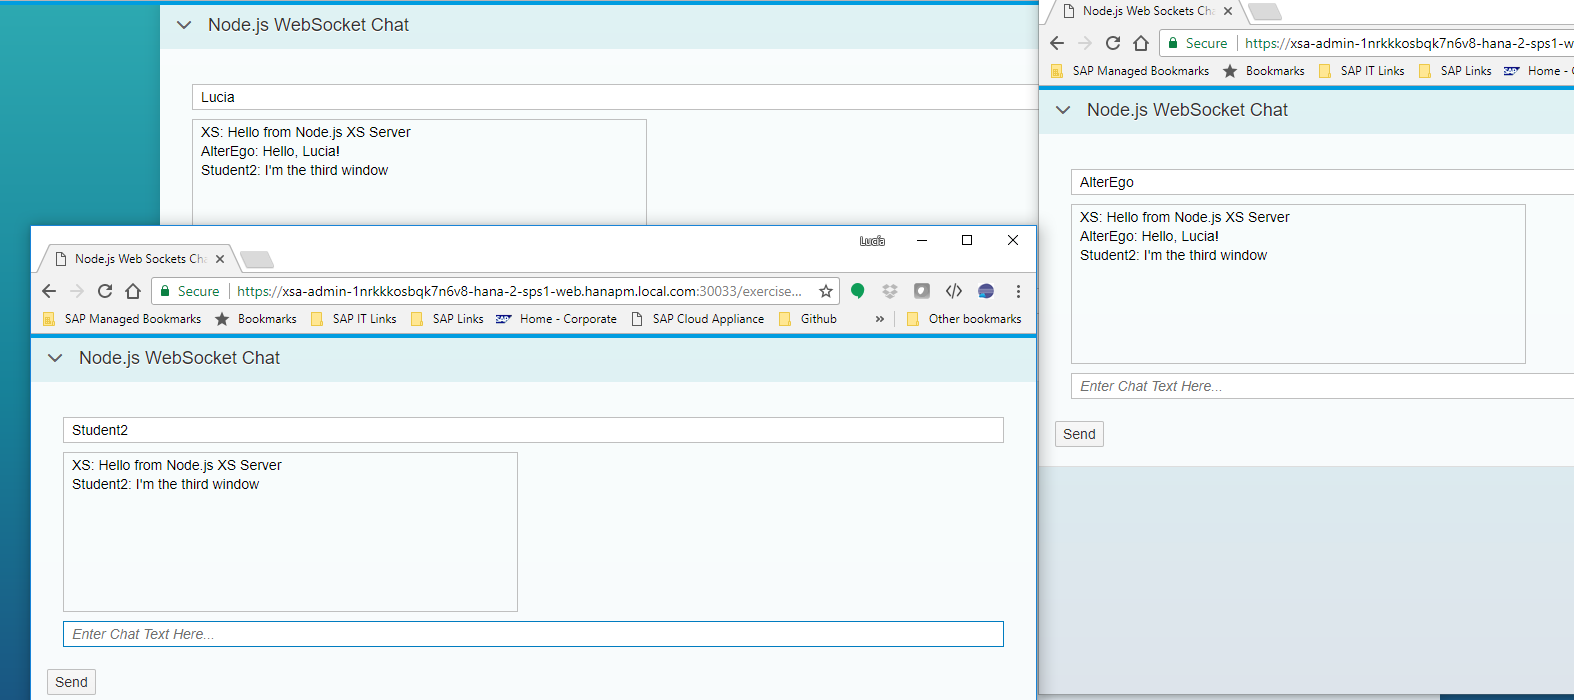Open SAP IT Links folder in AlterEgo window
The height and width of the screenshot is (700, 1574).
[1362, 71]
